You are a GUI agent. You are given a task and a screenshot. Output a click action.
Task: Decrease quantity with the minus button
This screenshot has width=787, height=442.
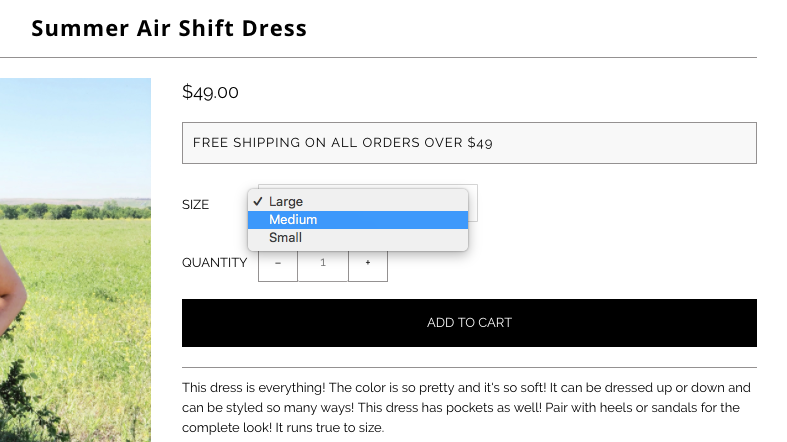pyautogui.click(x=278, y=263)
